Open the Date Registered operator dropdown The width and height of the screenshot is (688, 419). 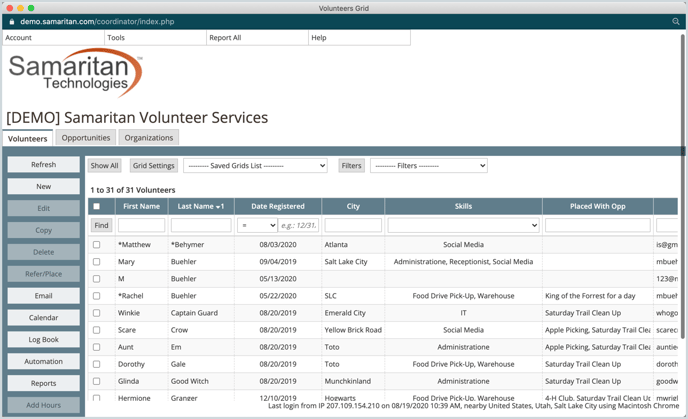click(257, 226)
